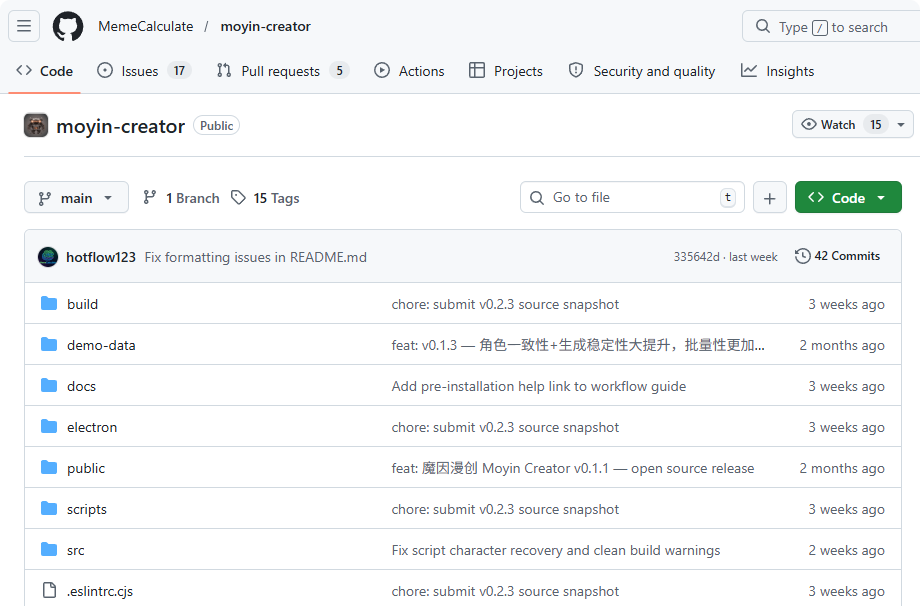Click the build folder icon
The width and height of the screenshot is (920, 606).
tap(49, 304)
